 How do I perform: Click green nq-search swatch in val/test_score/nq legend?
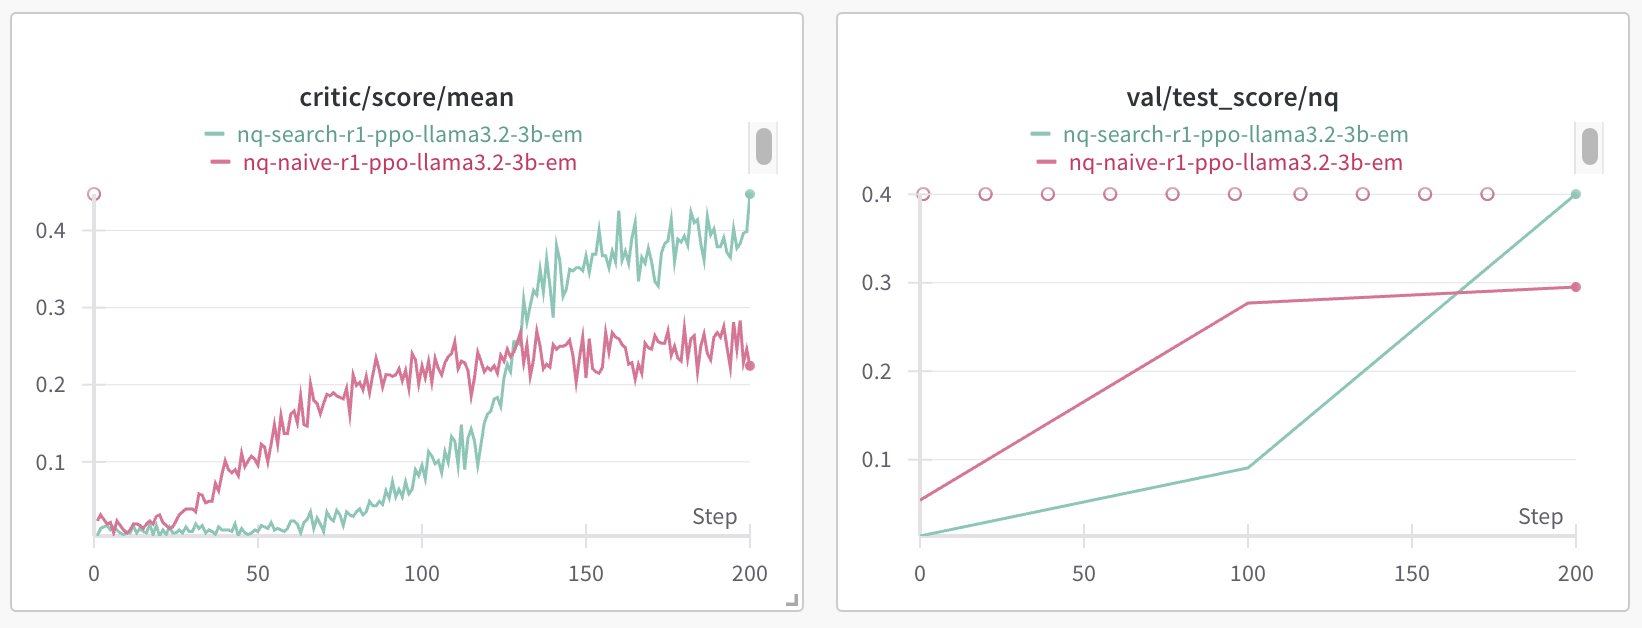pyautogui.click(x=1041, y=134)
